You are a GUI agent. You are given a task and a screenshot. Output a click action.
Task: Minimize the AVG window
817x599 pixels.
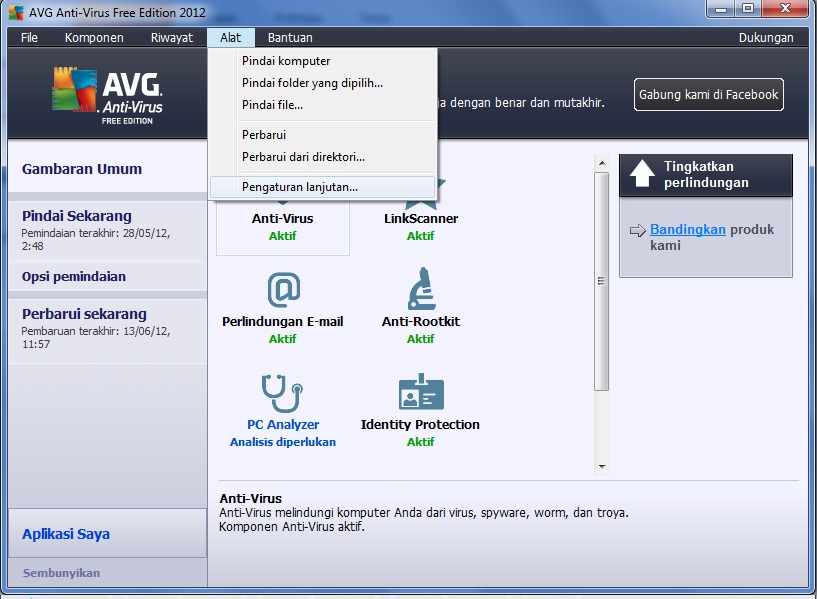click(721, 9)
